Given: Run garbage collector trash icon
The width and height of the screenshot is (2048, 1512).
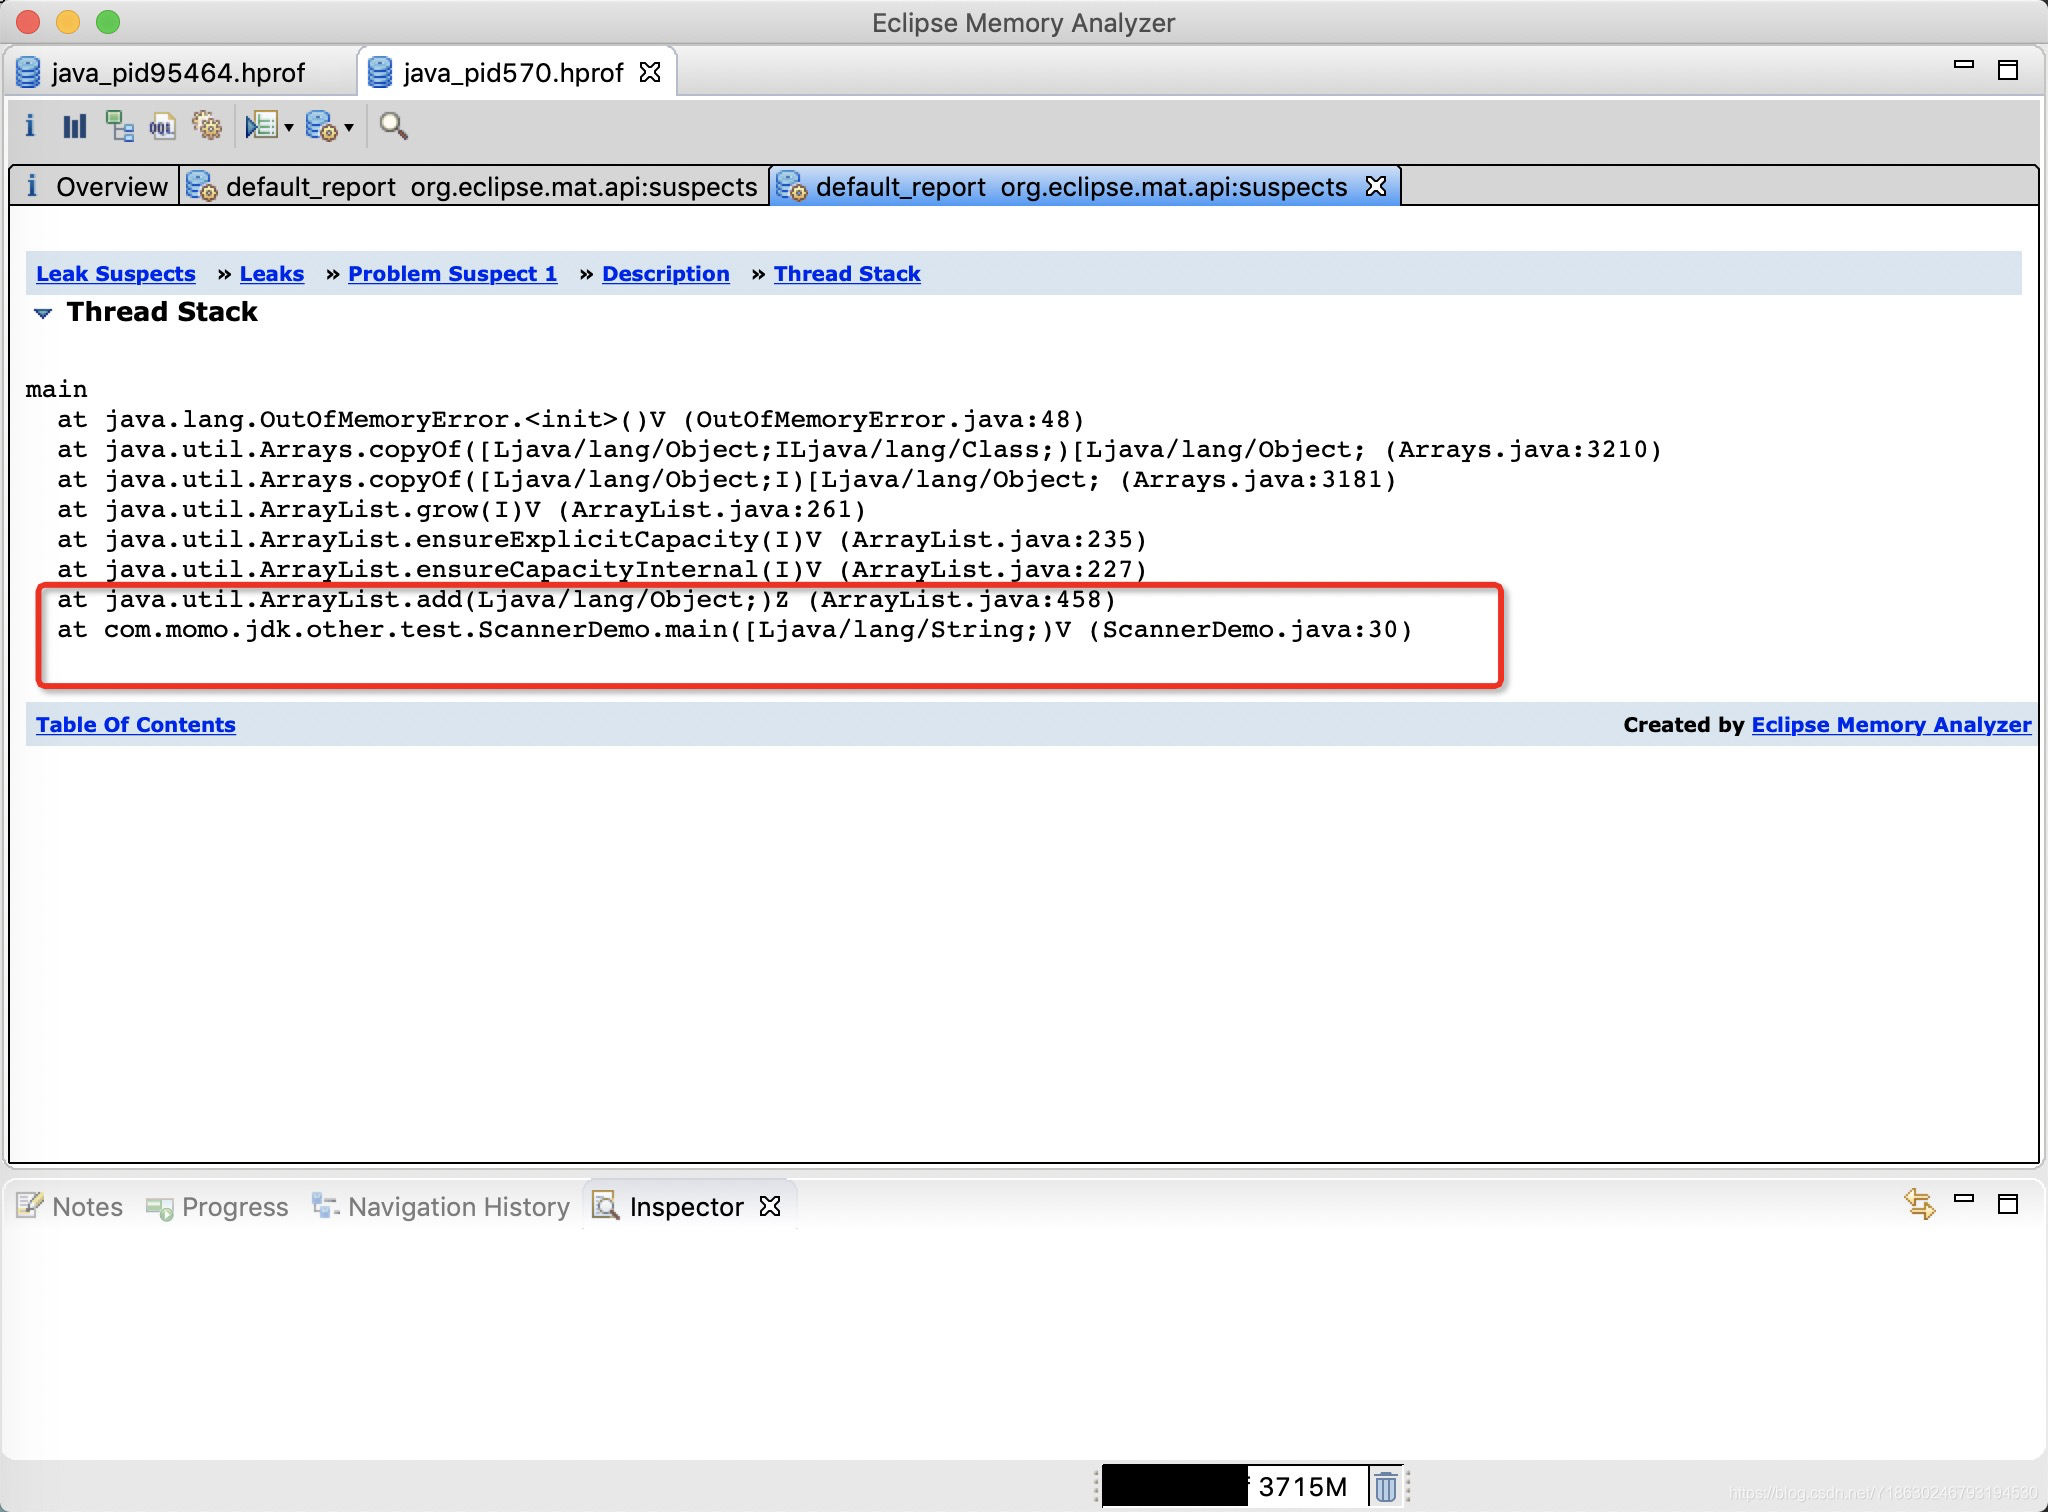Looking at the screenshot, I should coord(1385,1487).
